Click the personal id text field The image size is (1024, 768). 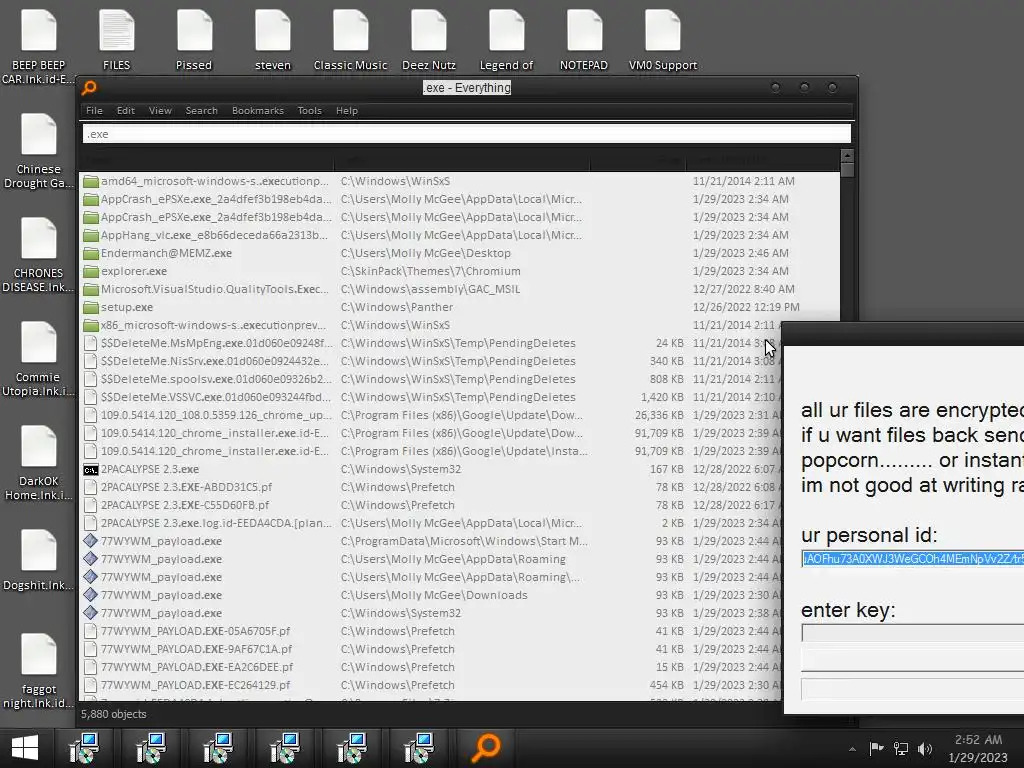click(912, 558)
